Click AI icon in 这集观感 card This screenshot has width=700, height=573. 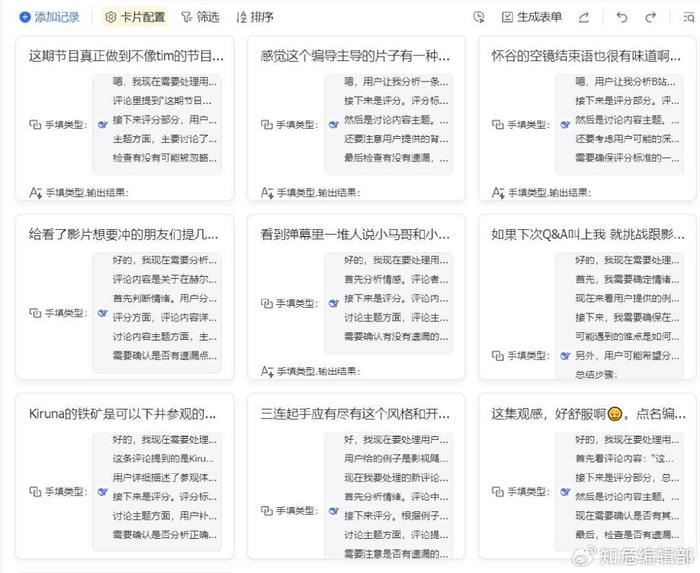[x=565, y=492]
